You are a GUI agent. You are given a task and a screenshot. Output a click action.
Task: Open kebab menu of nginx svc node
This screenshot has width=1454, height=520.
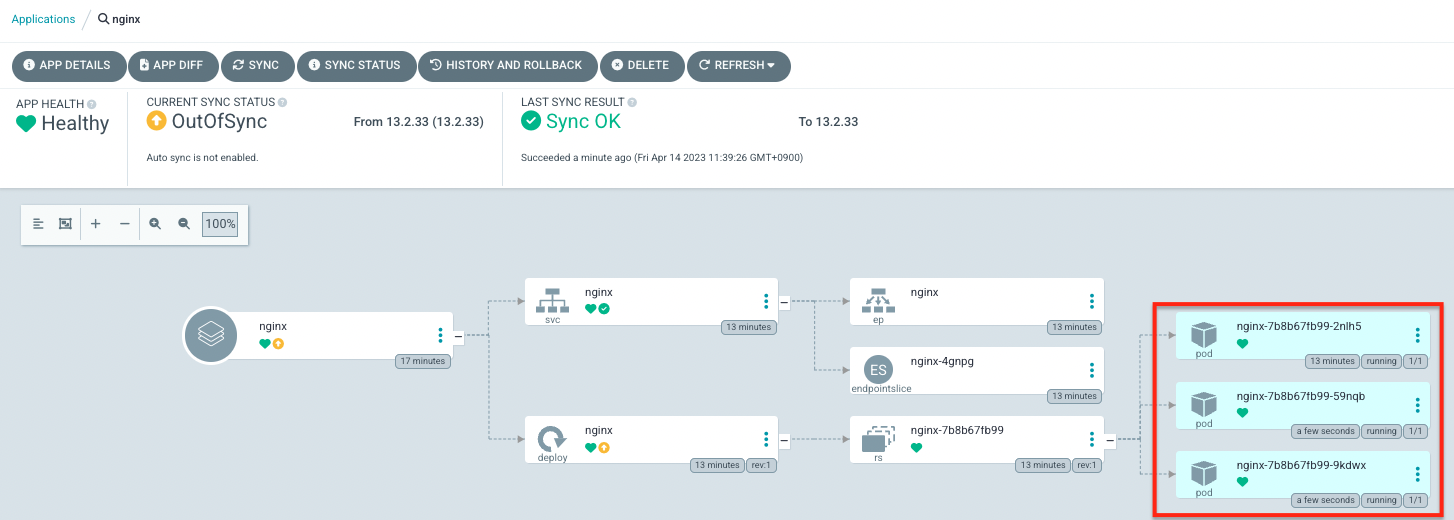[766, 301]
